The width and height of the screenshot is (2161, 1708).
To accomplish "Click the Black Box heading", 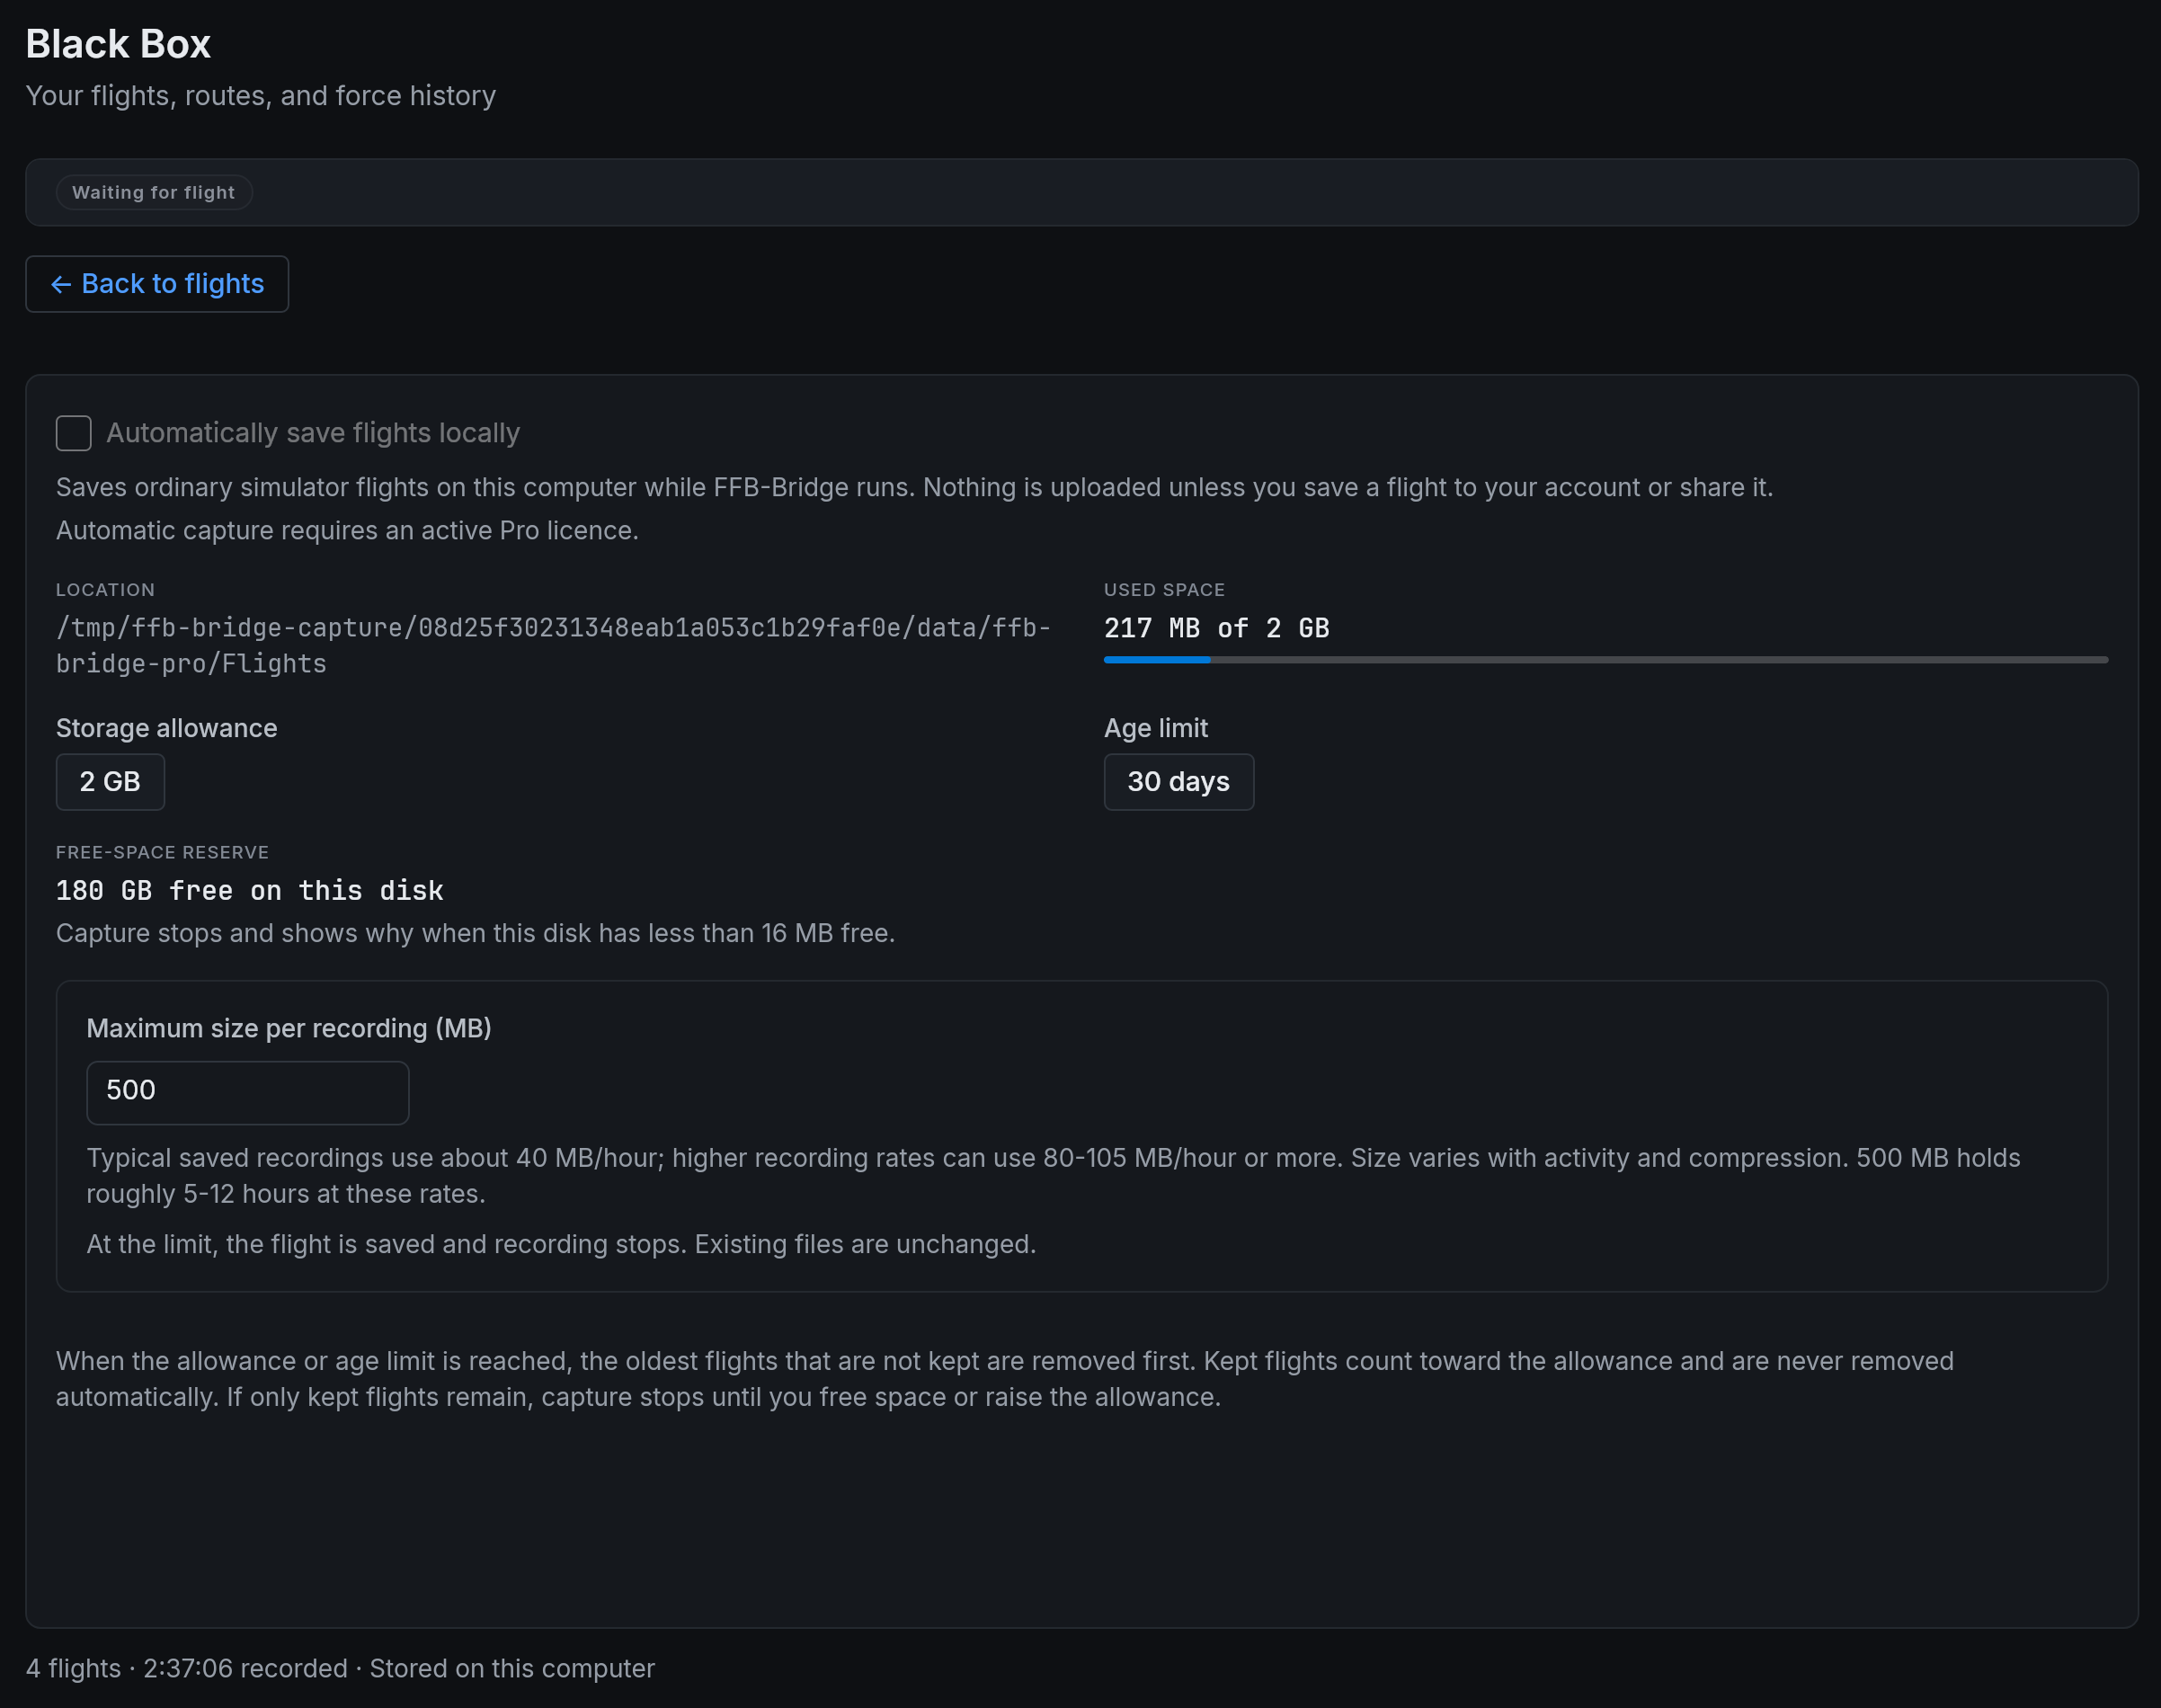I will tap(118, 44).
